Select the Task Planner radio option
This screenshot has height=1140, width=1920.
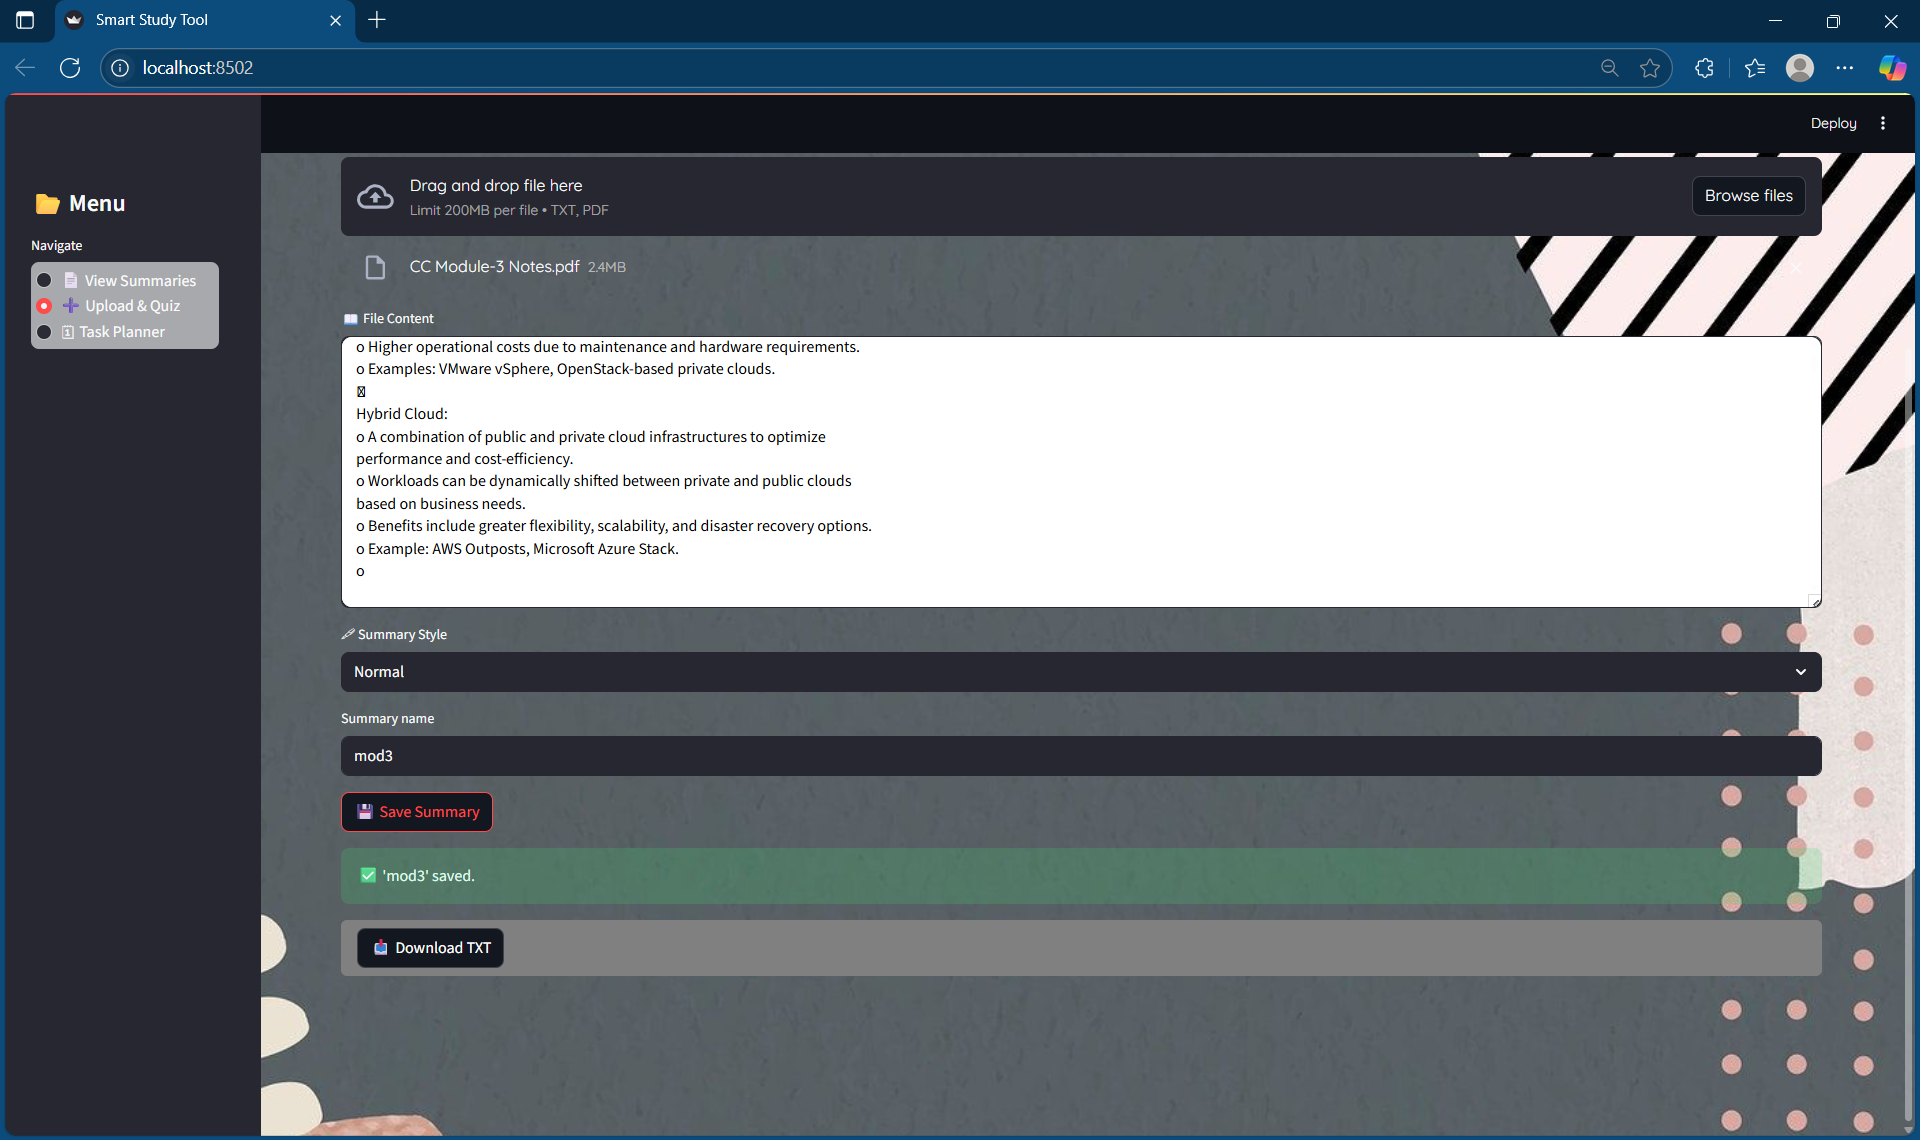tap(45, 332)
